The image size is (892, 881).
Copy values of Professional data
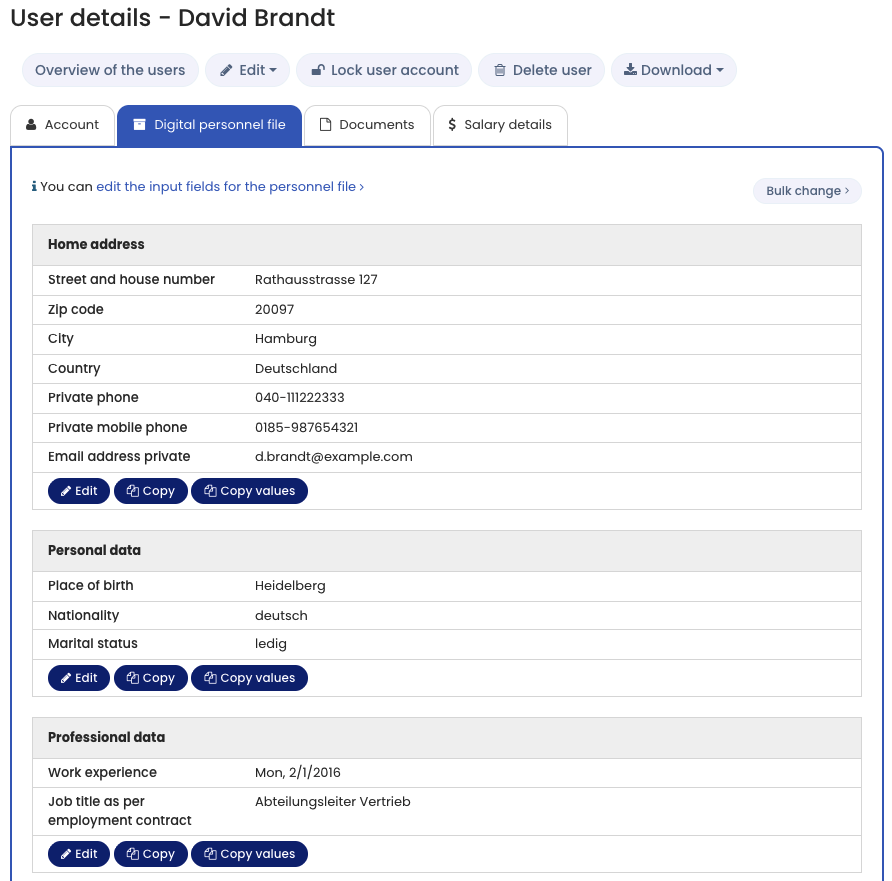click(x=249, y=854)
